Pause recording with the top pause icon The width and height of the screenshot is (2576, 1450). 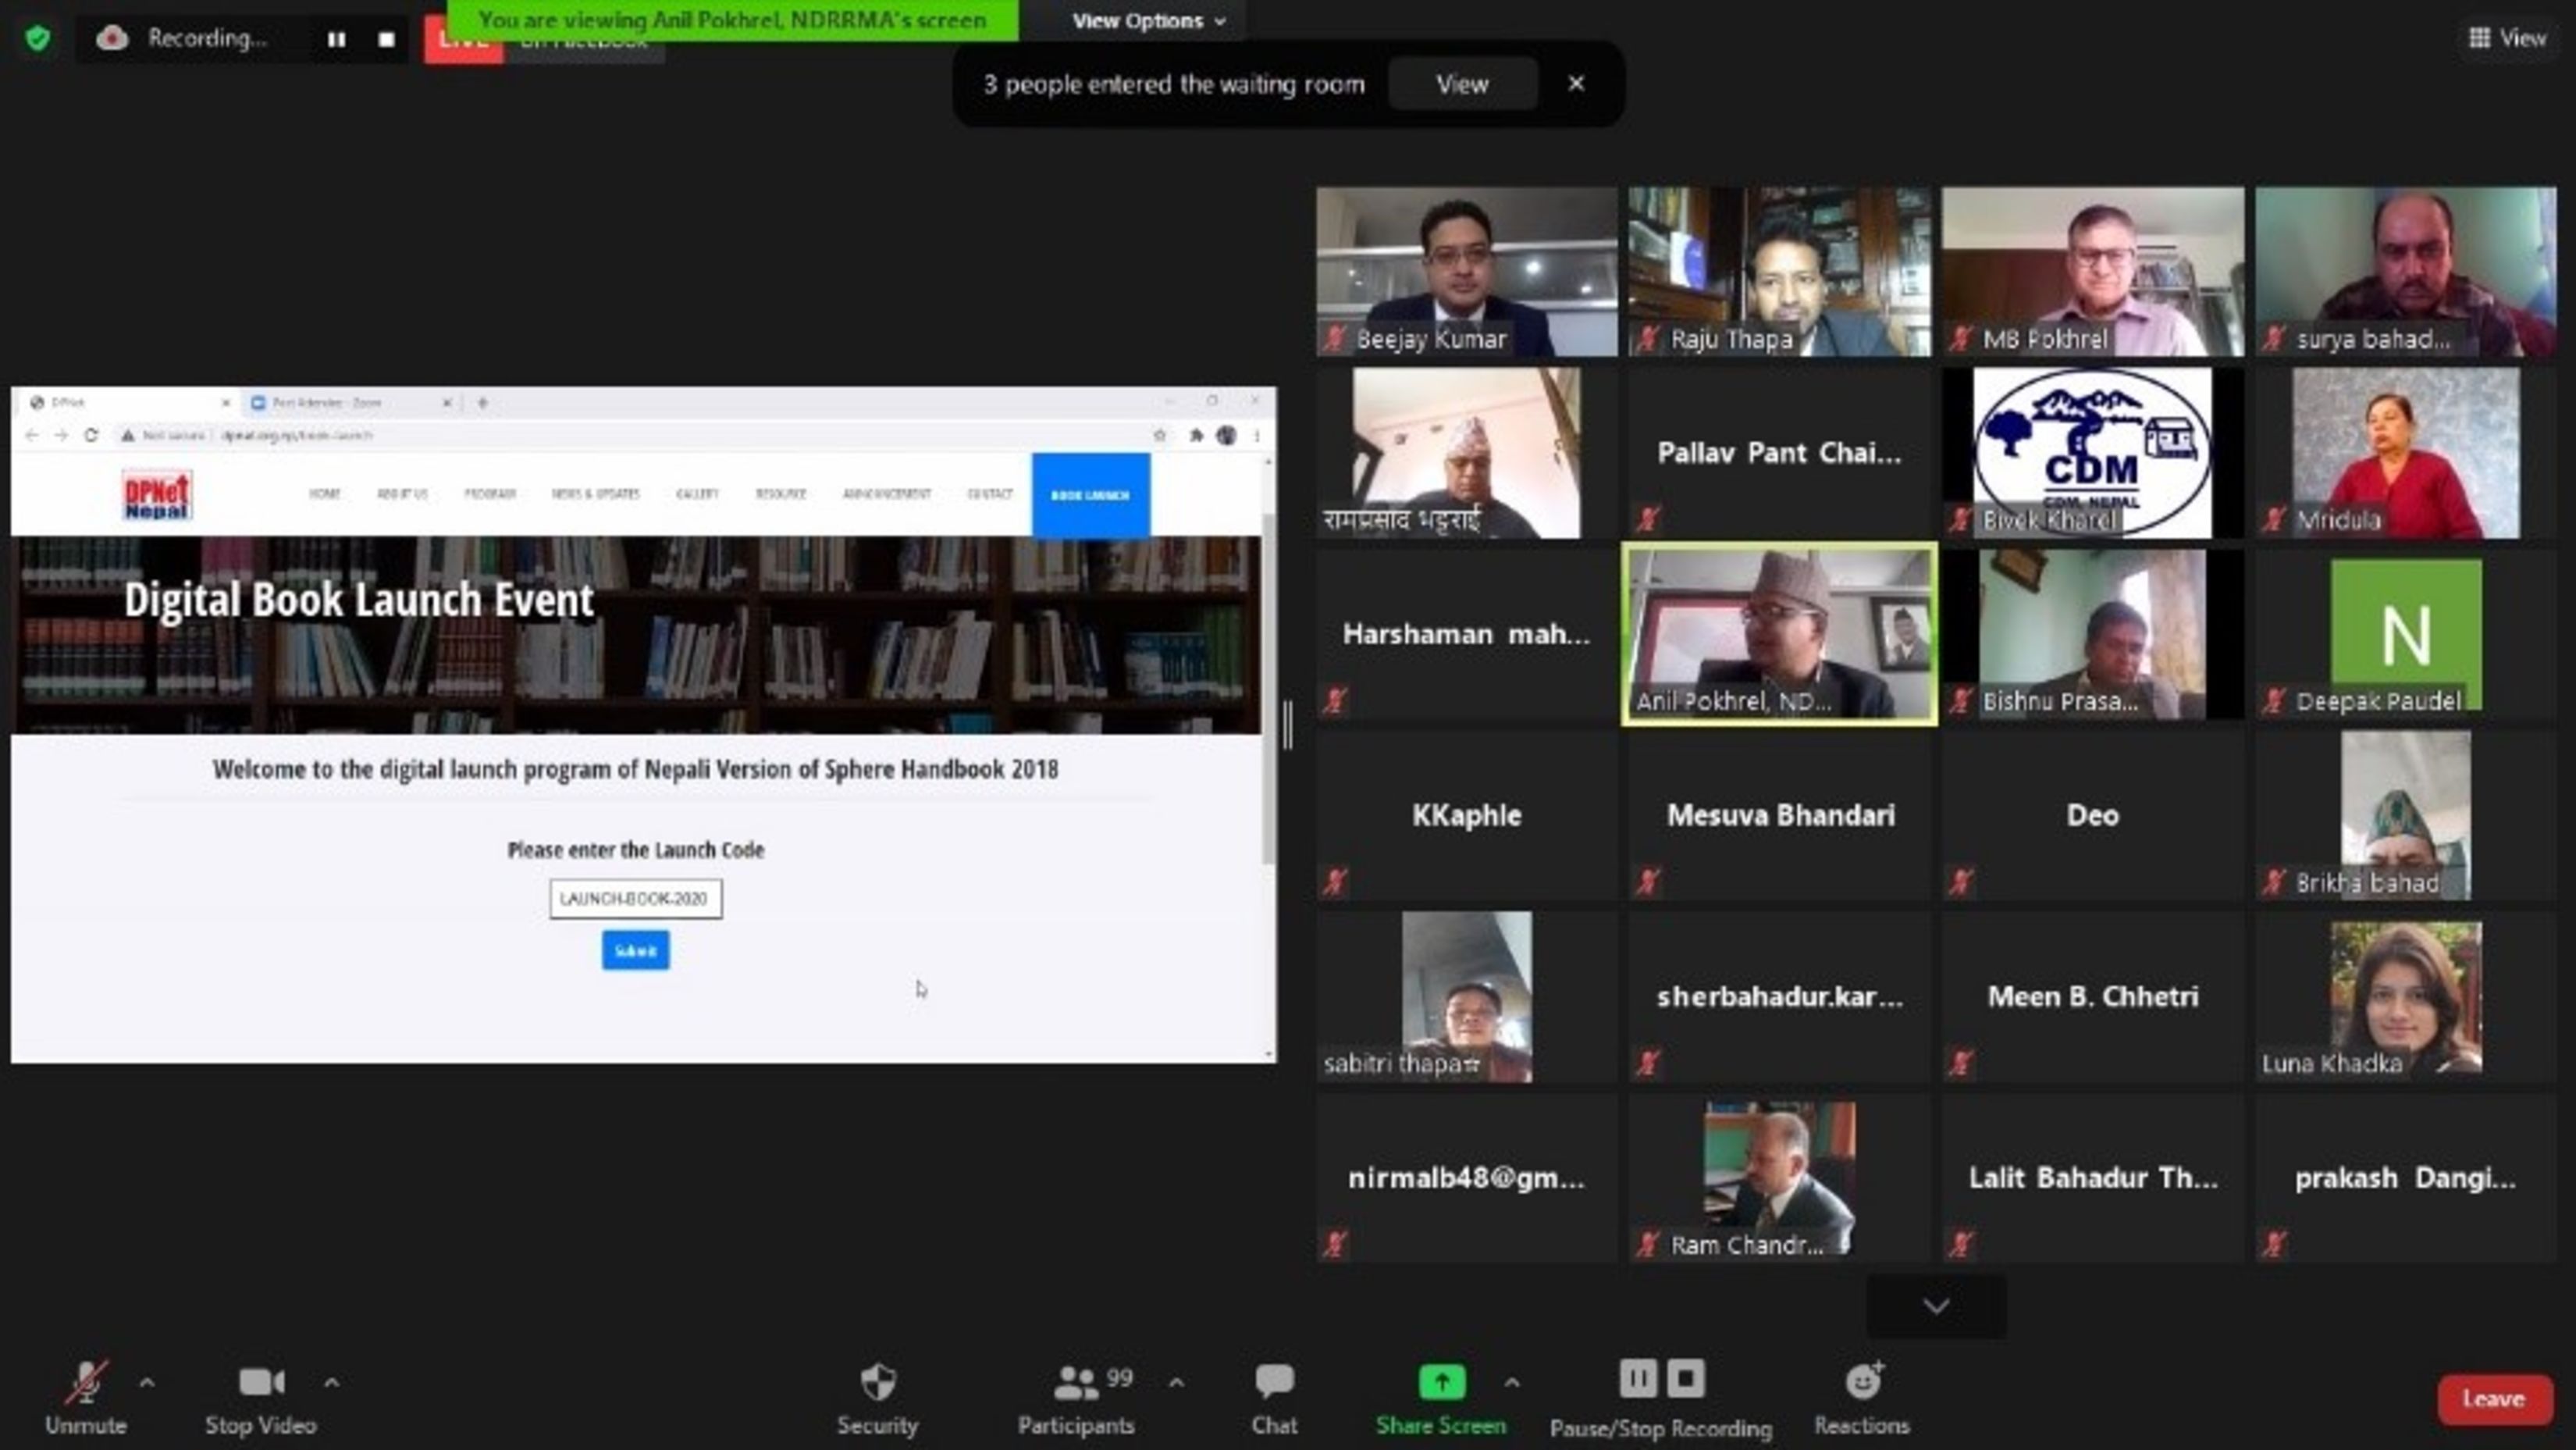pyautogui.click(x=336, y=39)
